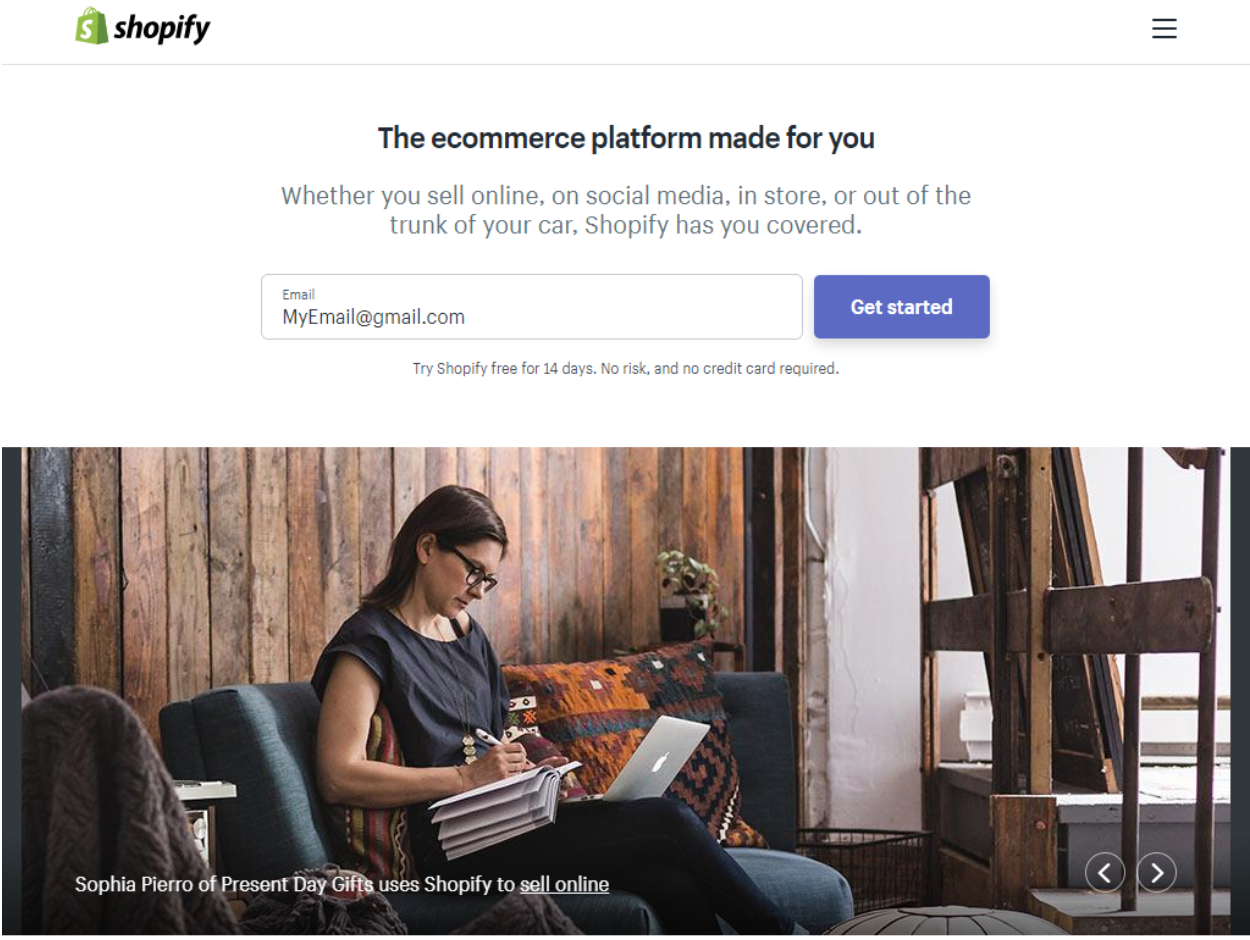Click the Sophia Pierro caption text
Image resolution: width=1250 pixels, height=940 pixels.
click(x=342, y=884)
